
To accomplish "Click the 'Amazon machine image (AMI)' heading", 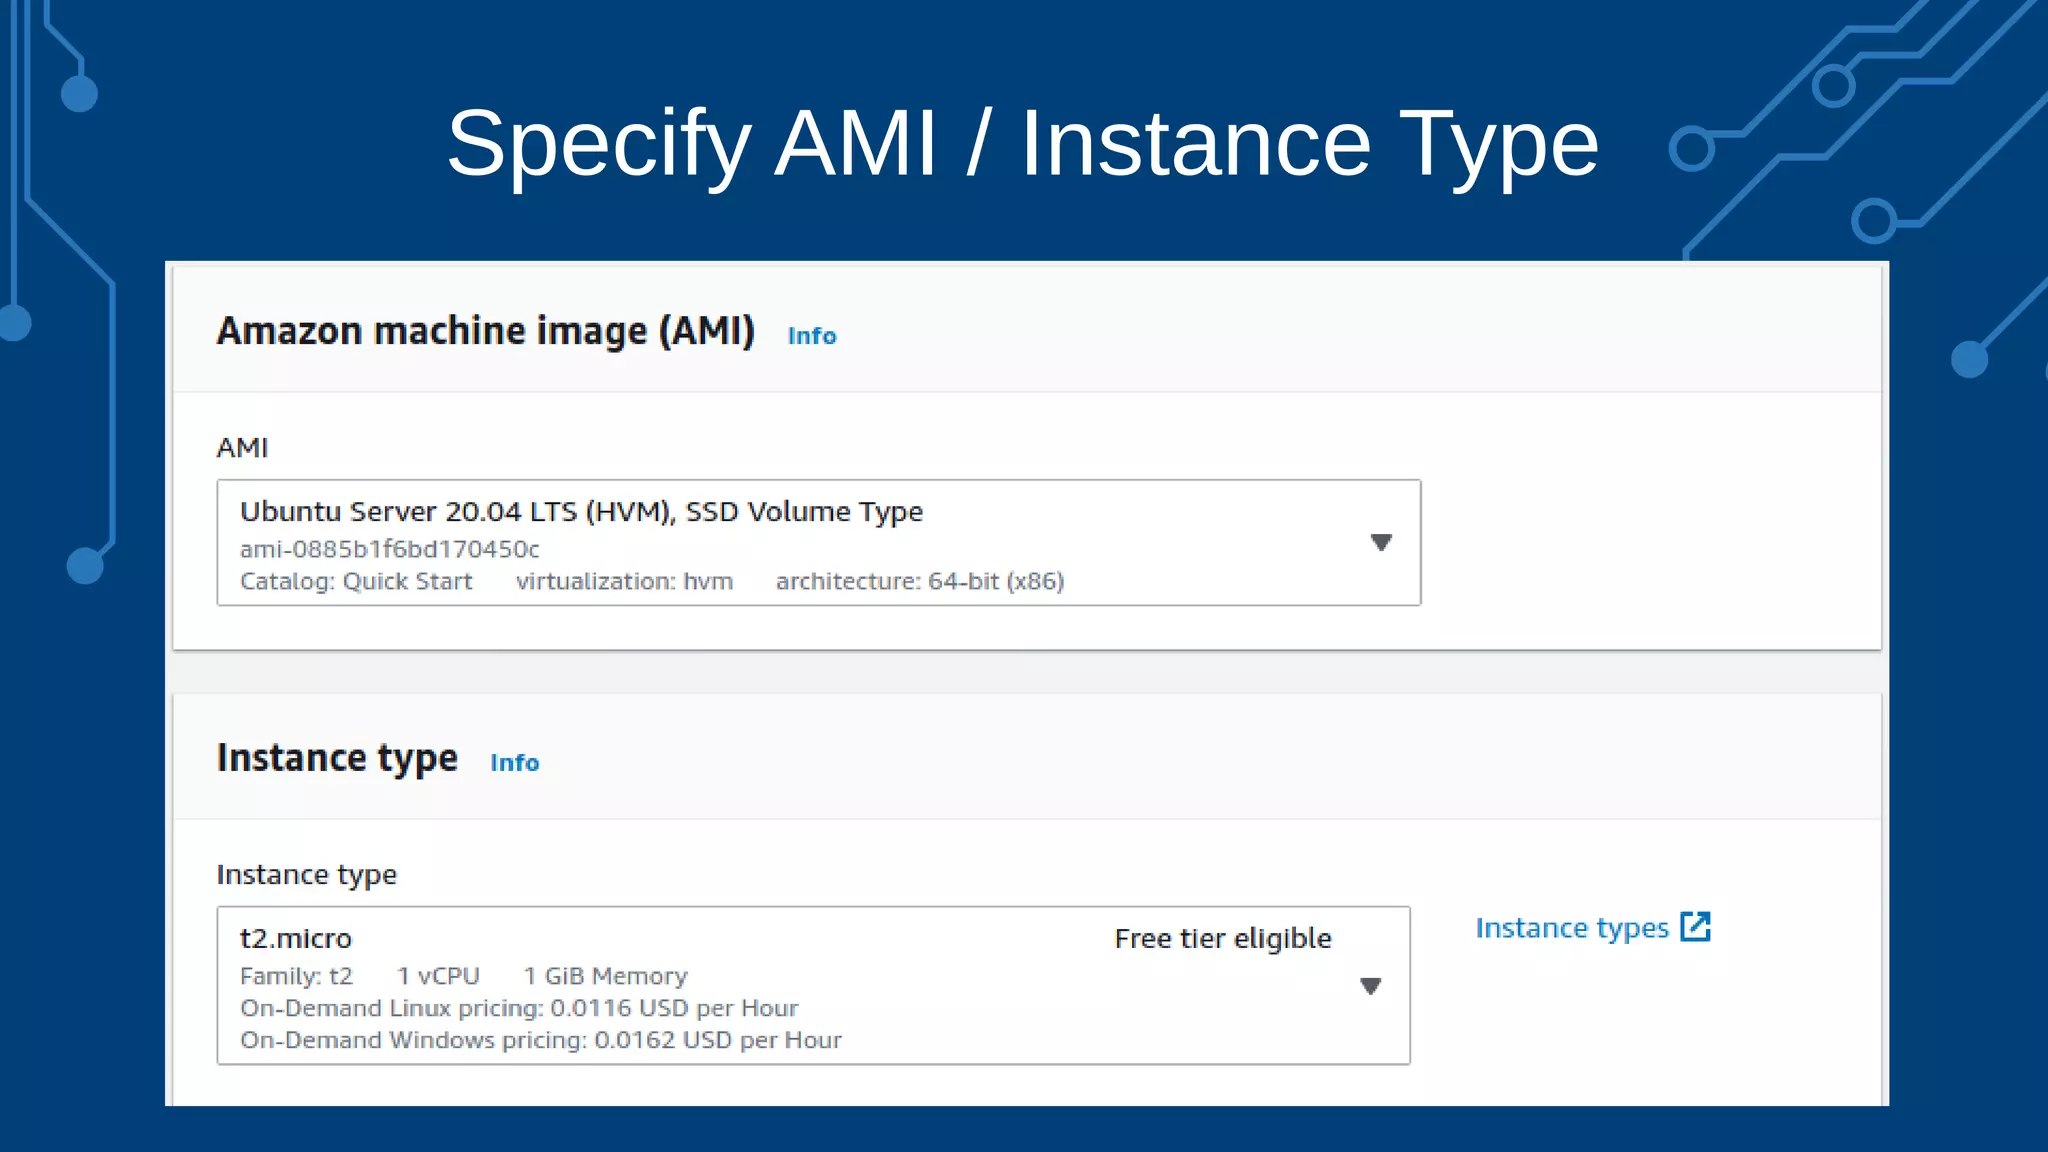I will point(486,331).
